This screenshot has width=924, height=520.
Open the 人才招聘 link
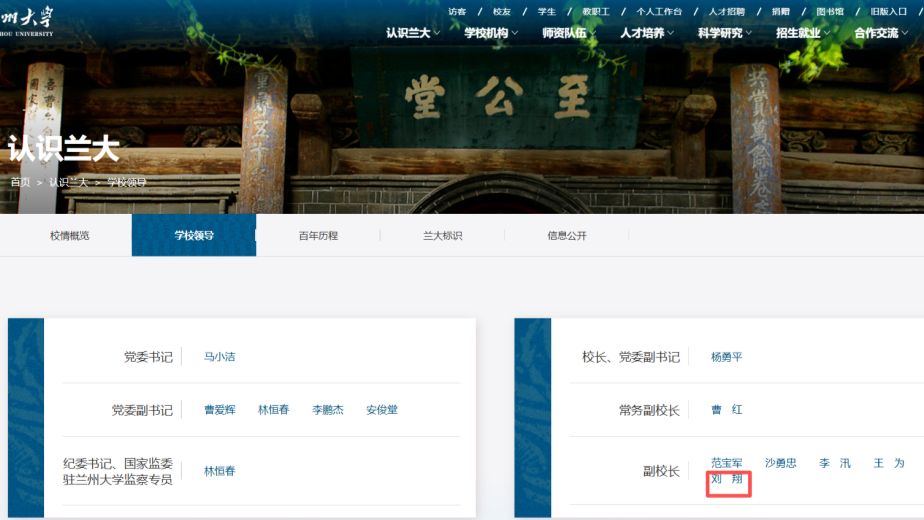point(727,11)
